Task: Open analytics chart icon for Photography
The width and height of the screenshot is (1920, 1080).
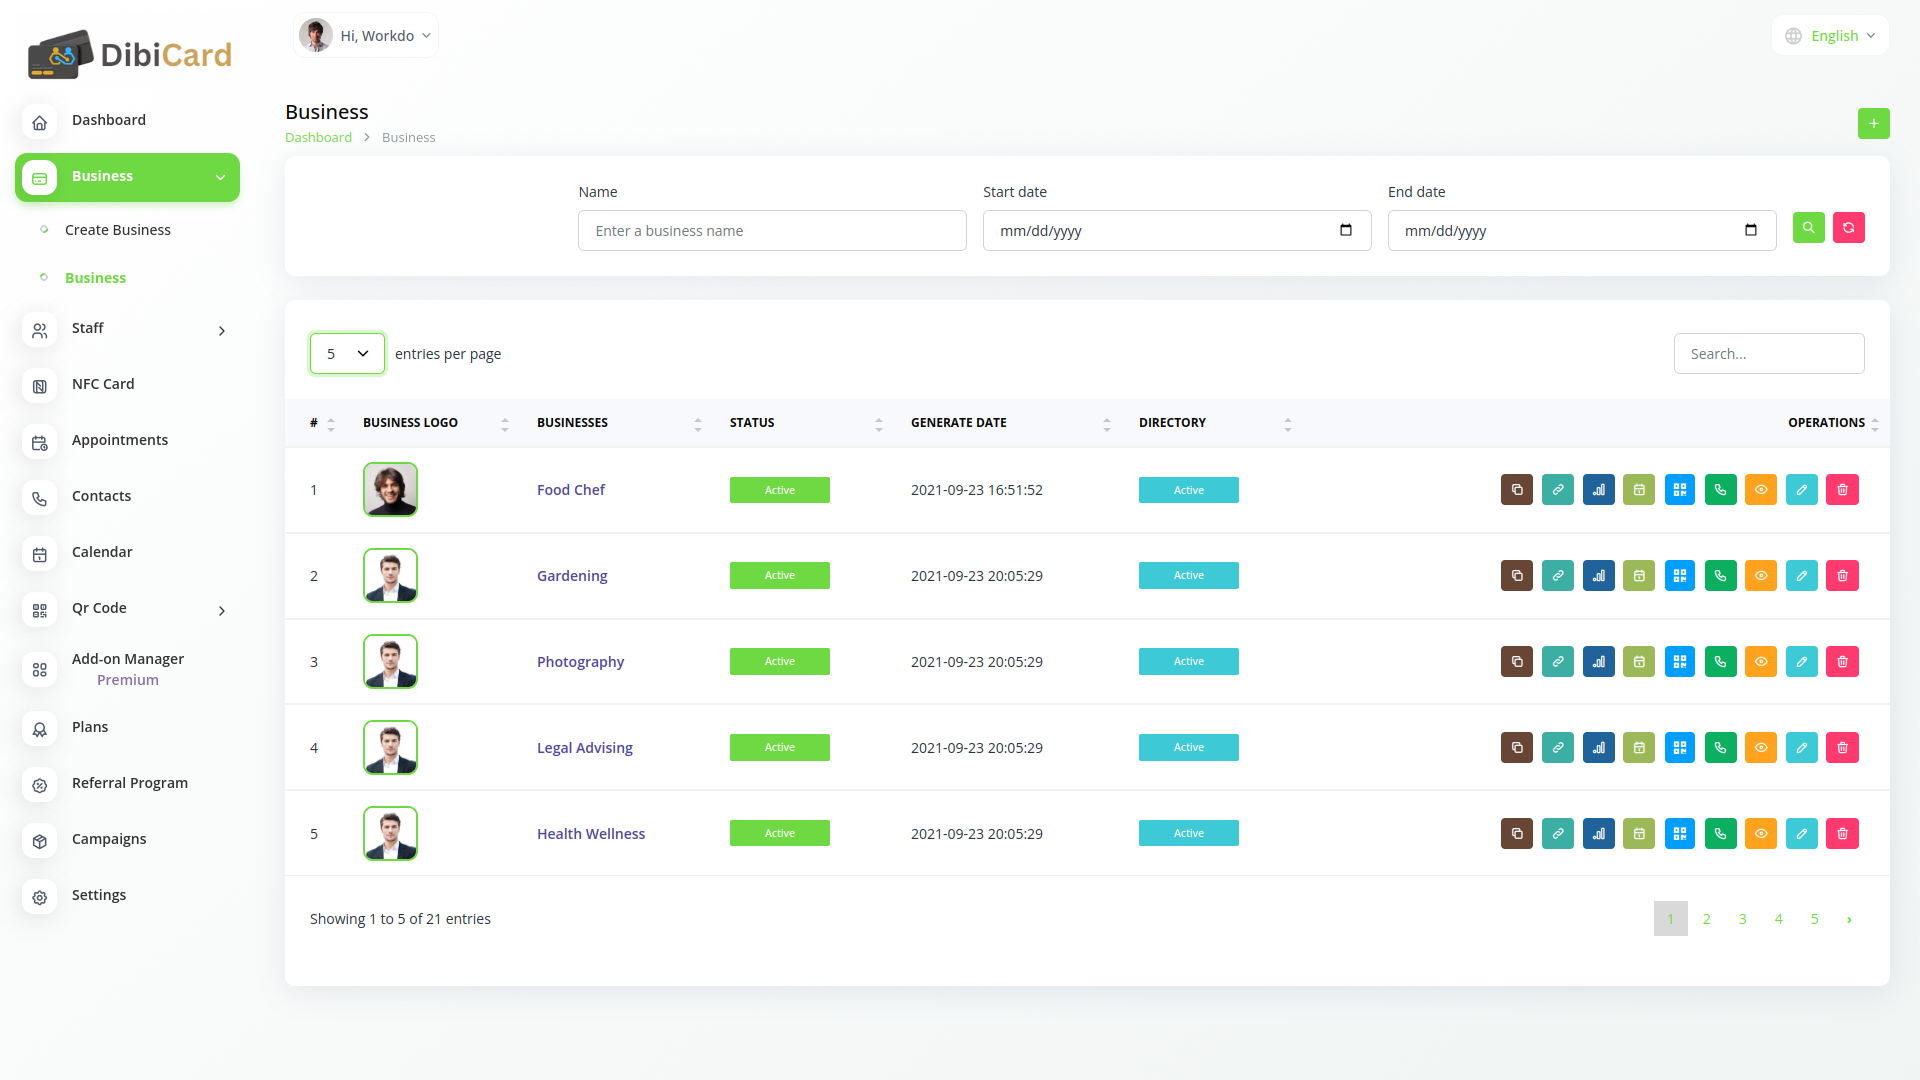Action: coord(1598,662)
